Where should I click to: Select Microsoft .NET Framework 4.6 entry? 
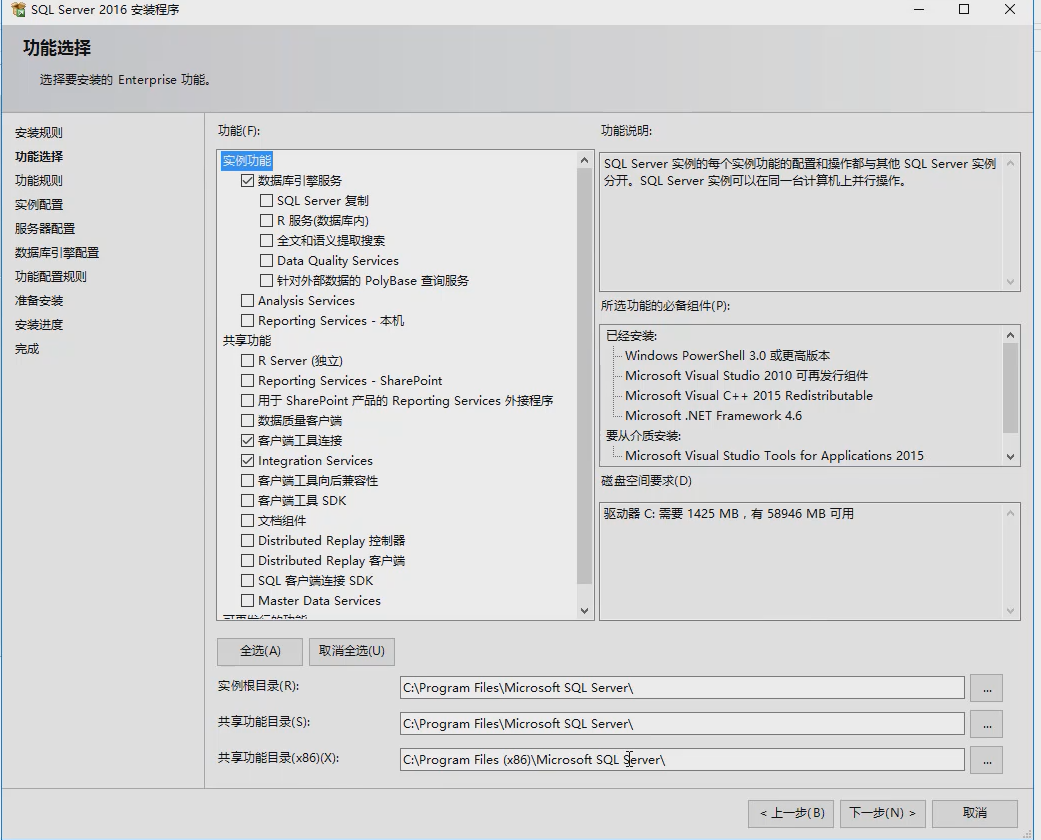coord(713,416)
